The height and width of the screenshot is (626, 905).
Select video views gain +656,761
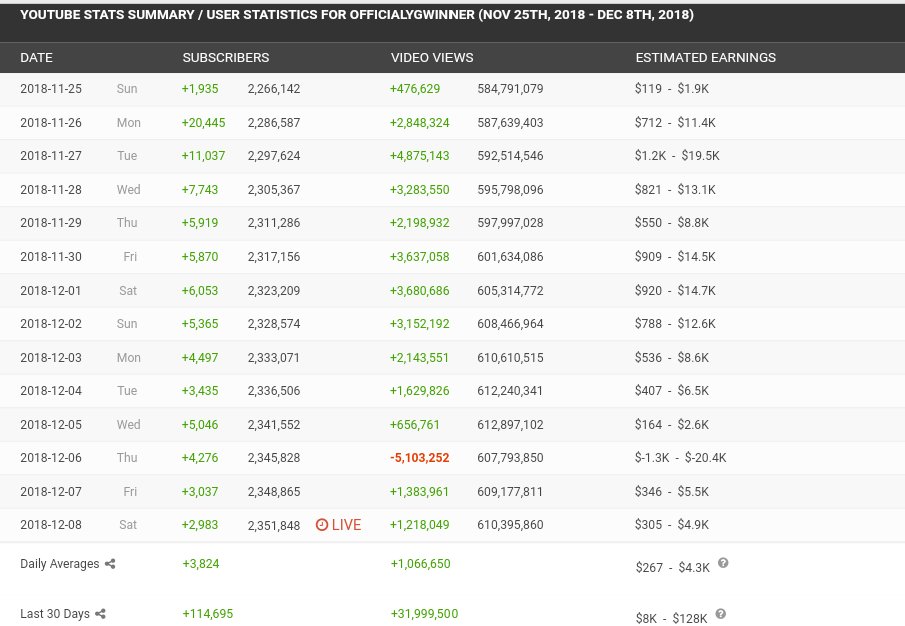415,425
